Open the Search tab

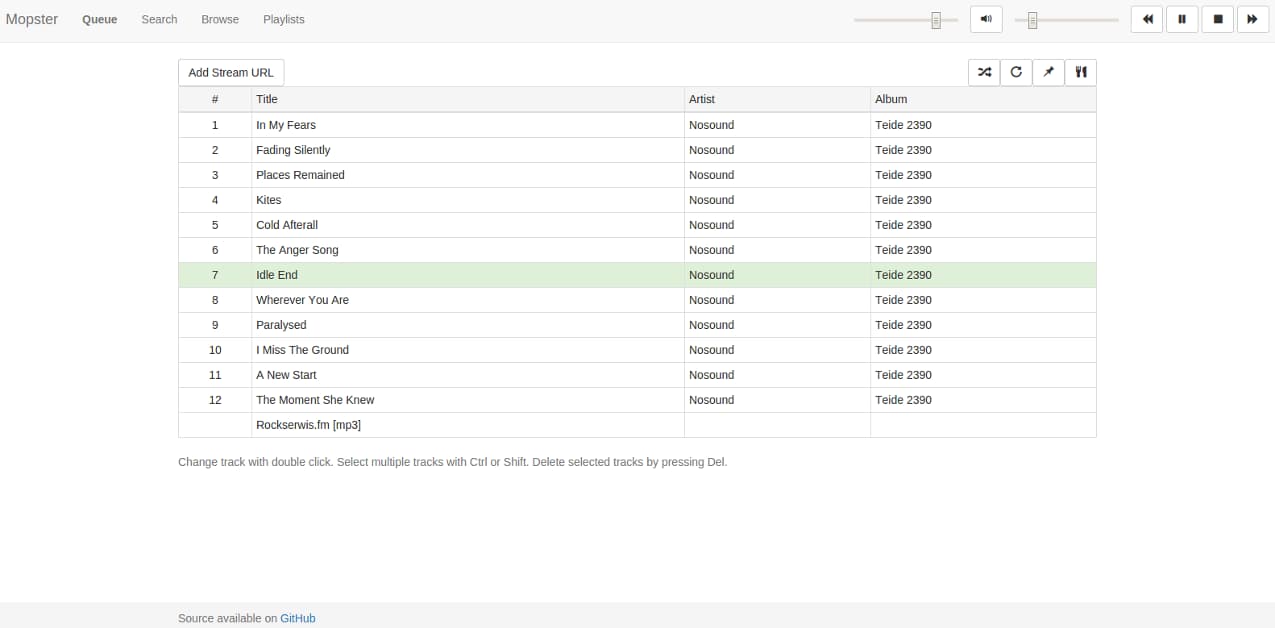pyautogui.click(x=159, y=19)
